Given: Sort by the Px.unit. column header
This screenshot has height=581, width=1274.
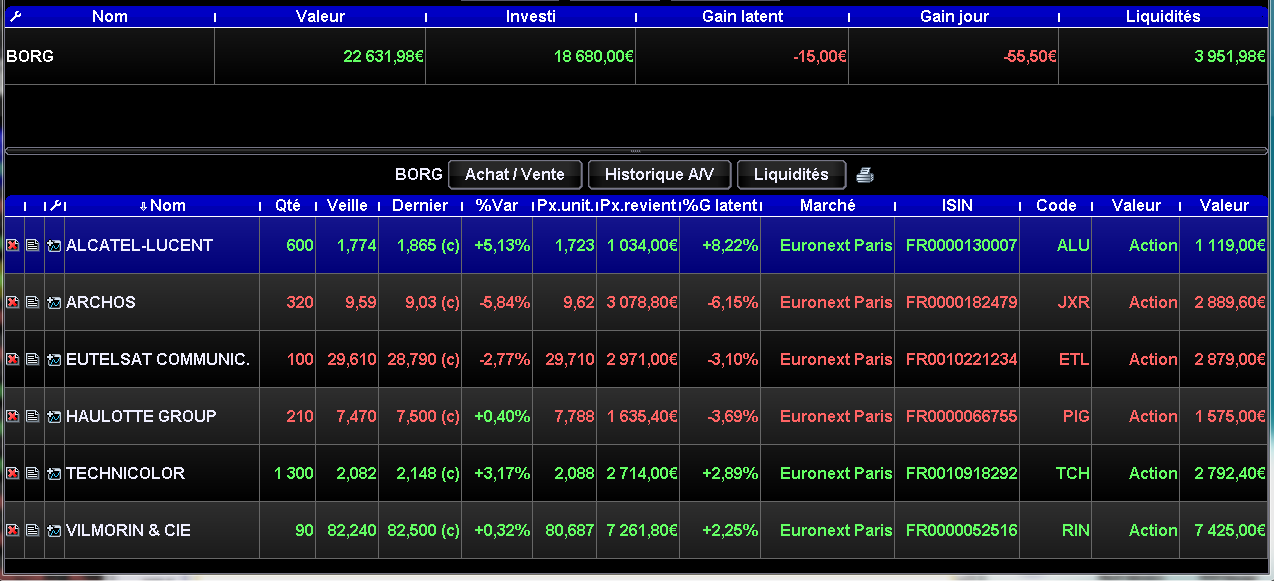Looking at the screenshot, I should click(x=565, y=205).
